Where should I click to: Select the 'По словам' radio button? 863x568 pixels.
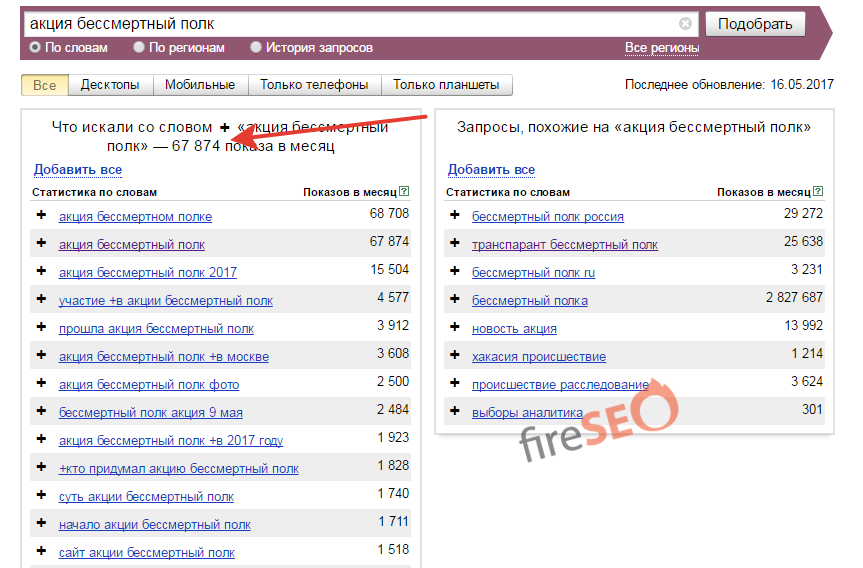pyautogui.click(x=36, y=47)
